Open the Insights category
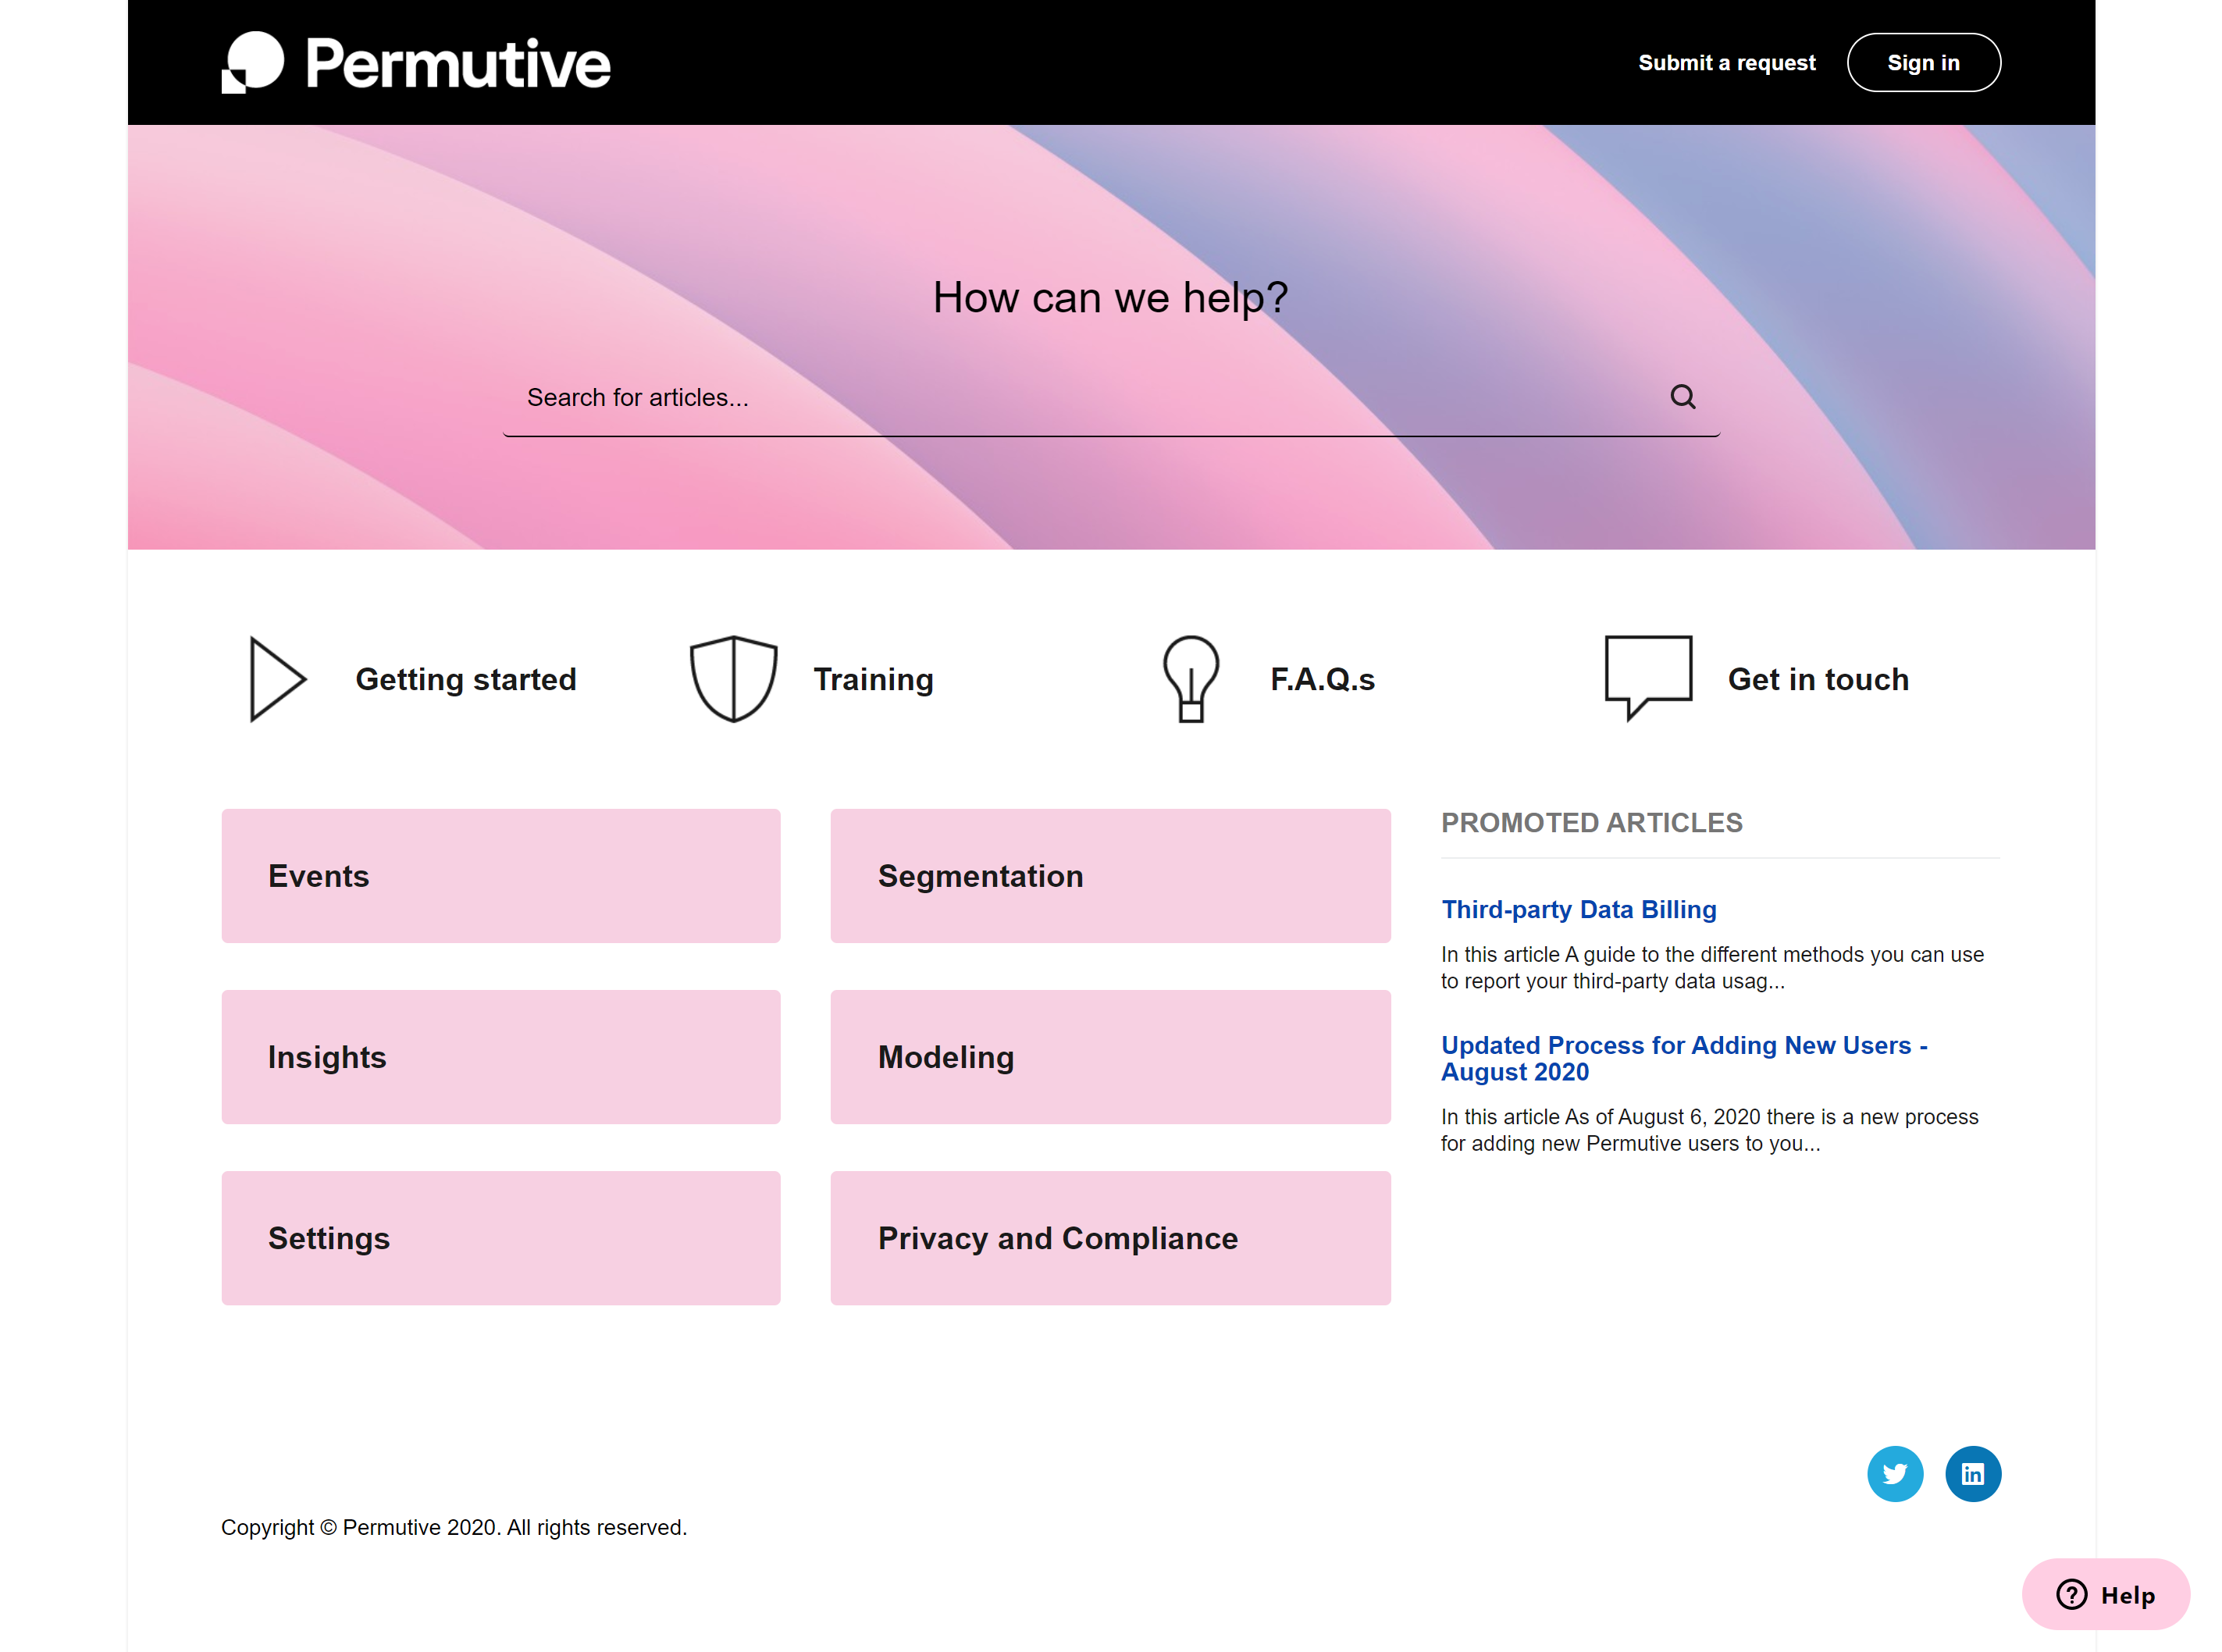 click(500, 1057)
